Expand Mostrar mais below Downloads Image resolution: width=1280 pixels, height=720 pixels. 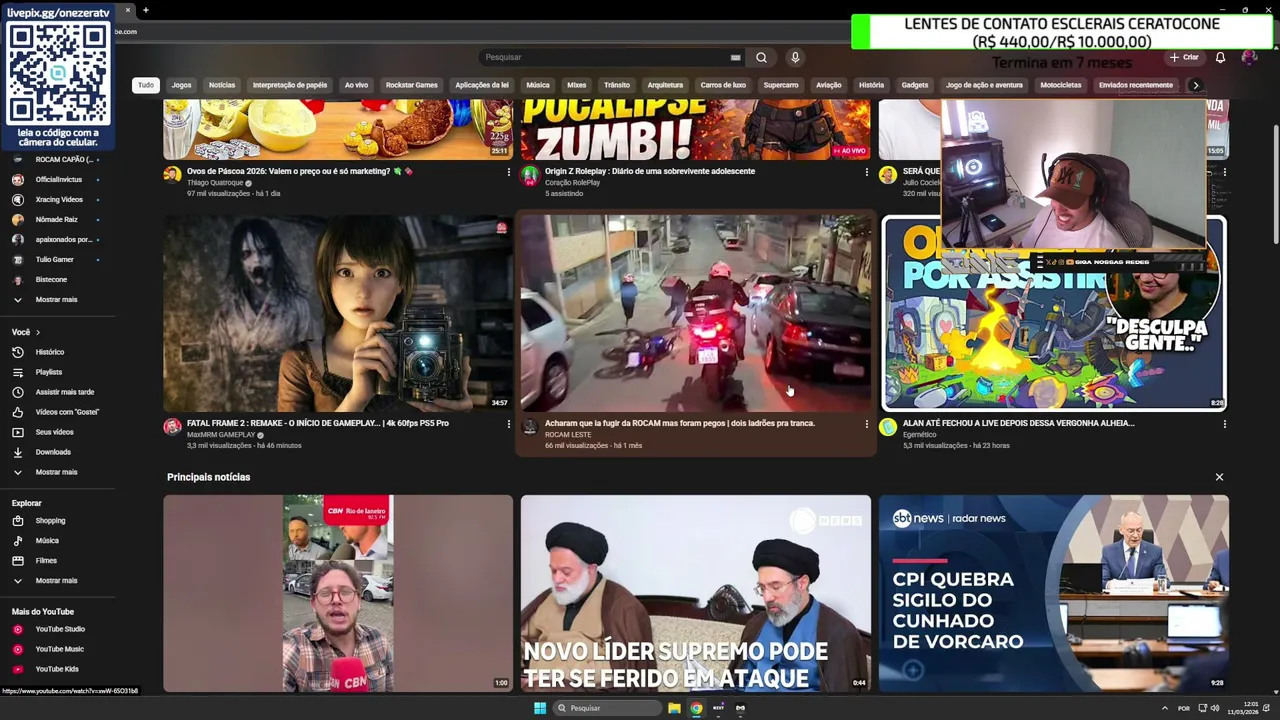coord(56,472)
